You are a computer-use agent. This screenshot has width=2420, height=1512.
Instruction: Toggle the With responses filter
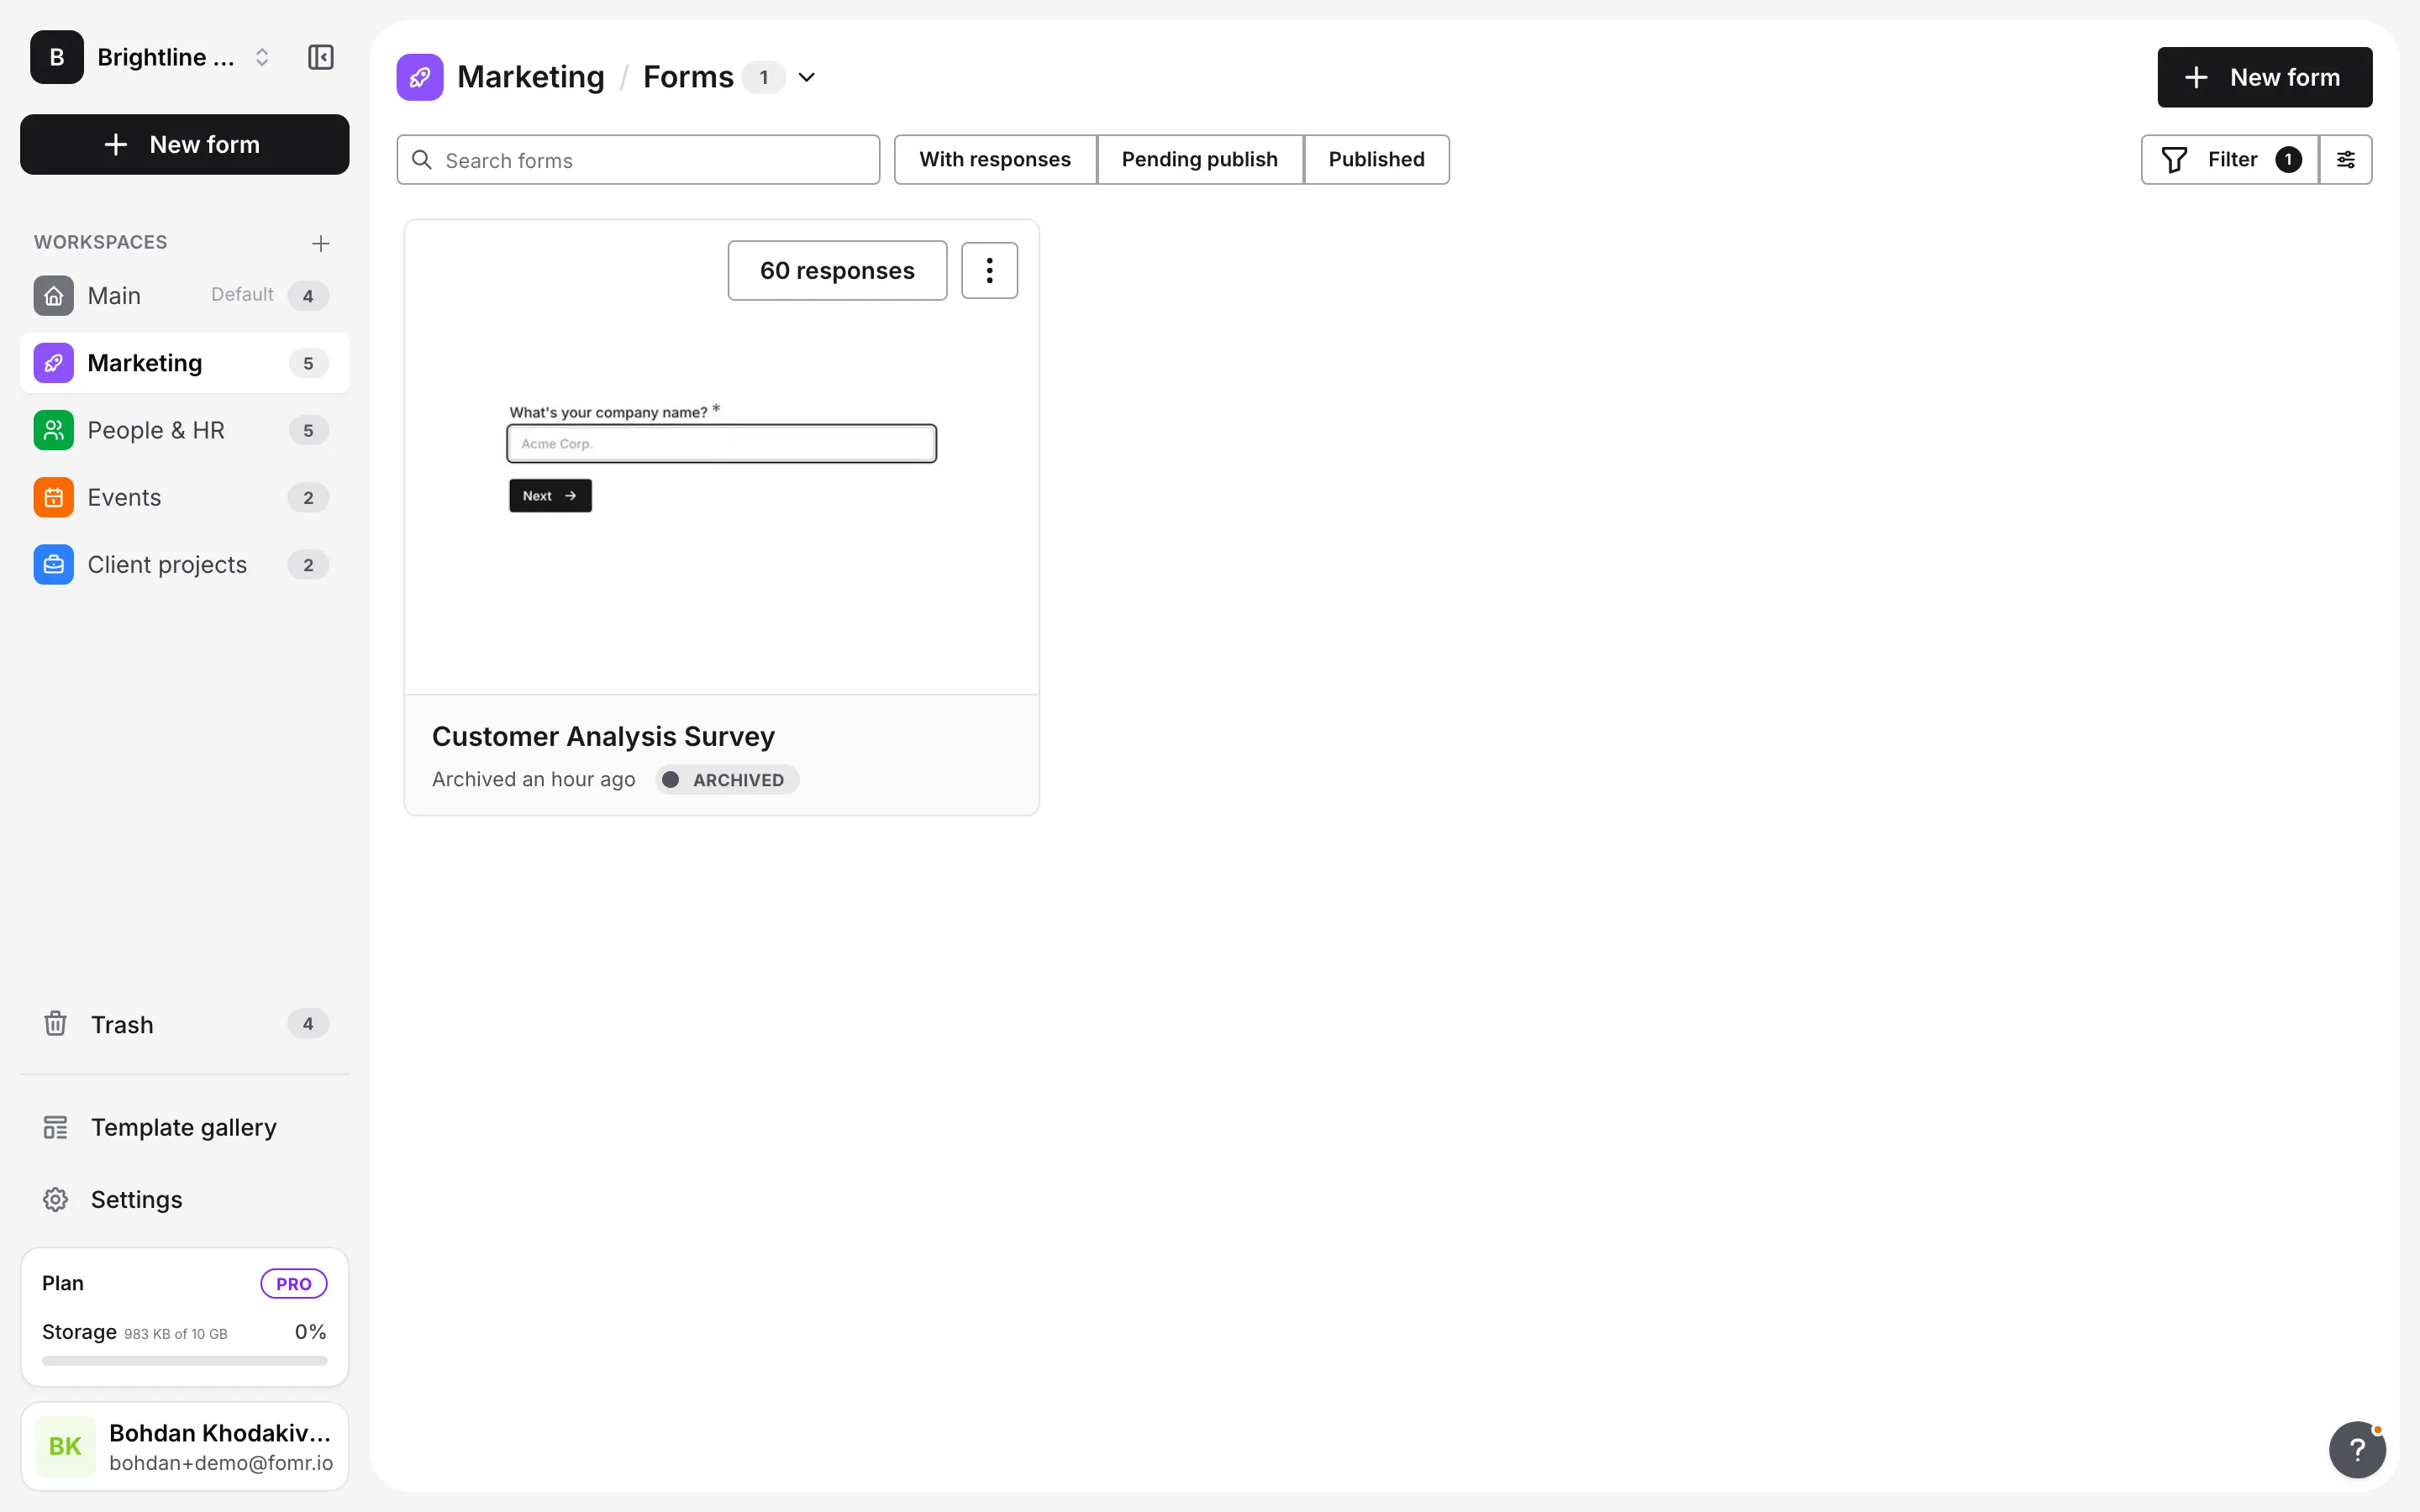pyautogui.click(x=995, y=159)
